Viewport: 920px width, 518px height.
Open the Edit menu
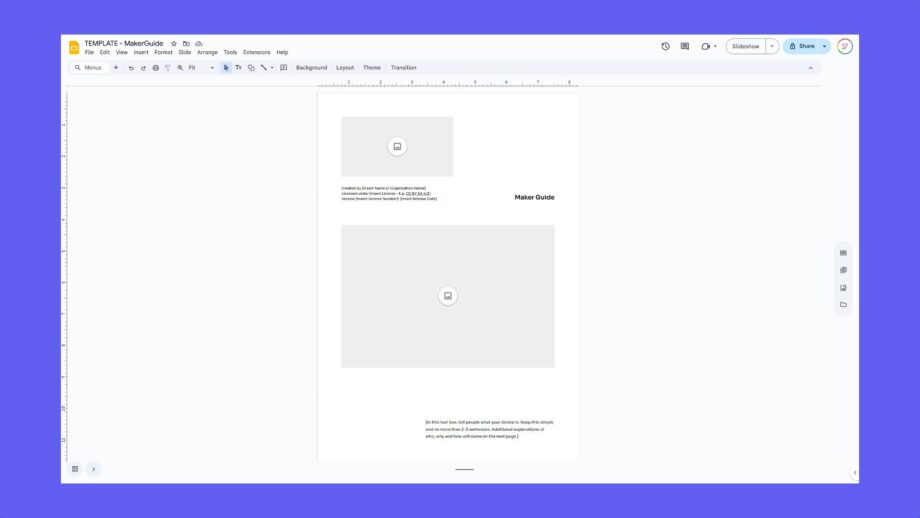click(x=104, y=52)
